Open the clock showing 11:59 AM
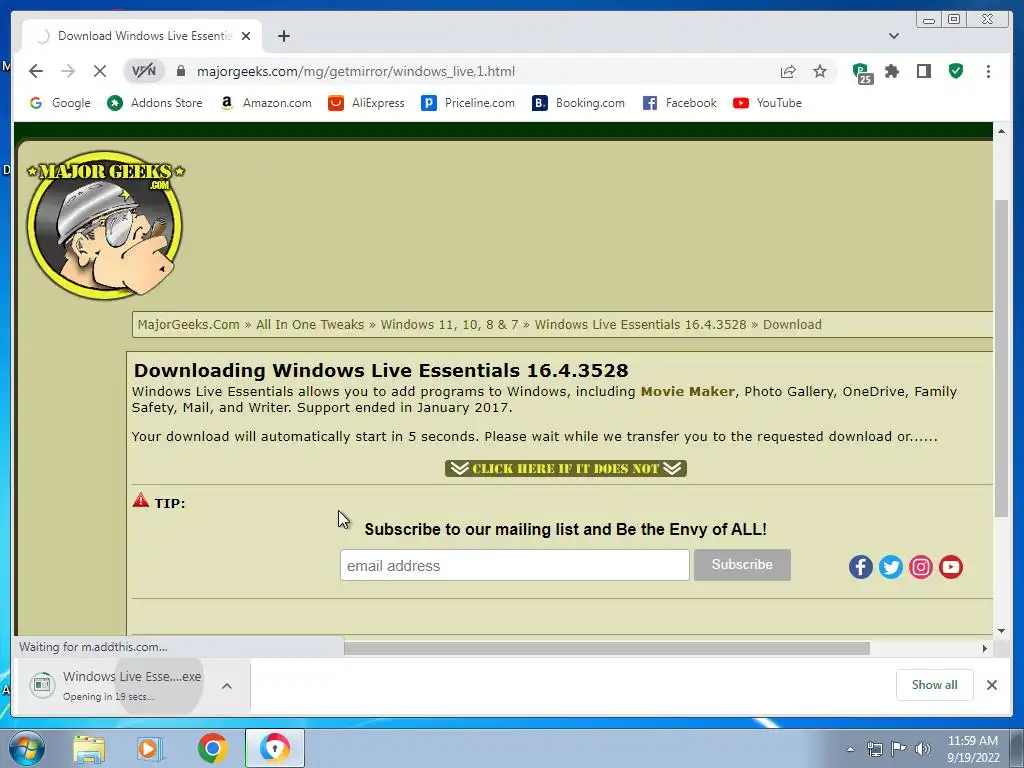This screenshot has width=1024, height=768. 973,749
